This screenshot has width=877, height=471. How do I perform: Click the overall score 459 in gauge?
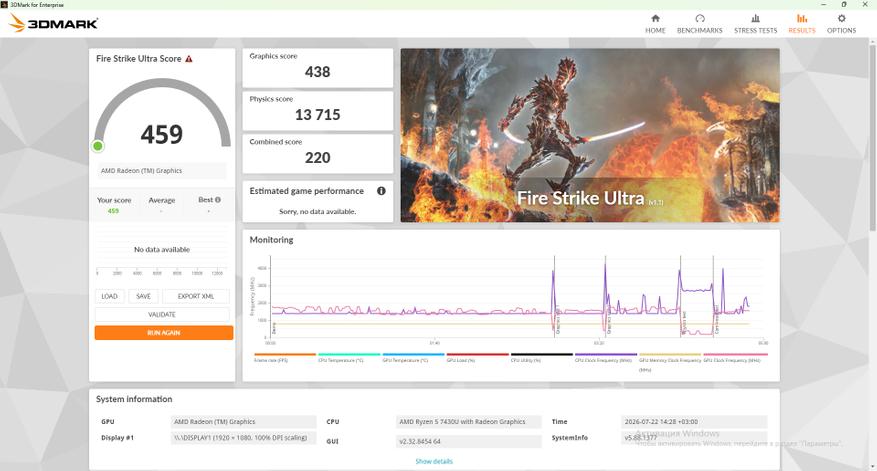coord(162,134)
